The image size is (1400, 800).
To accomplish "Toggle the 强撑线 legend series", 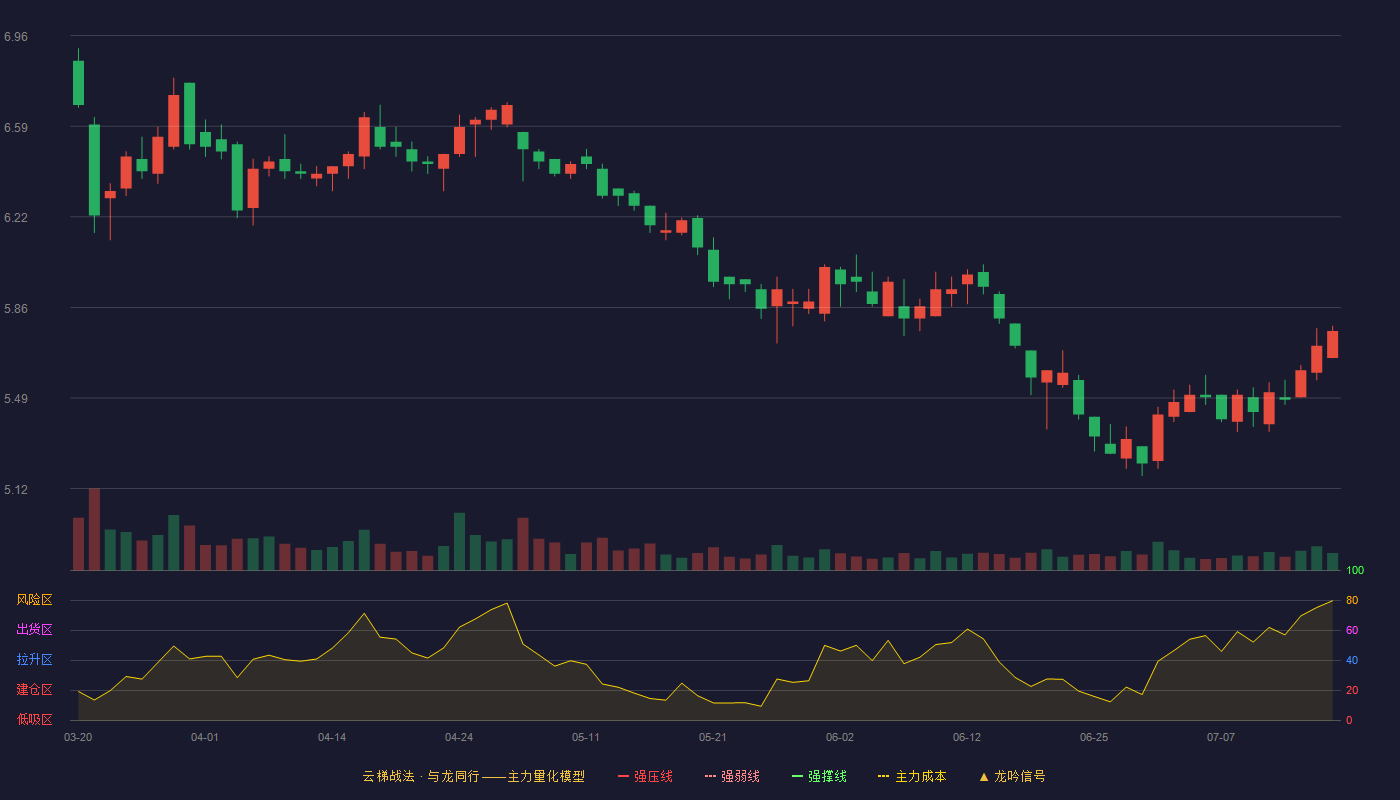I will (819, 776).
